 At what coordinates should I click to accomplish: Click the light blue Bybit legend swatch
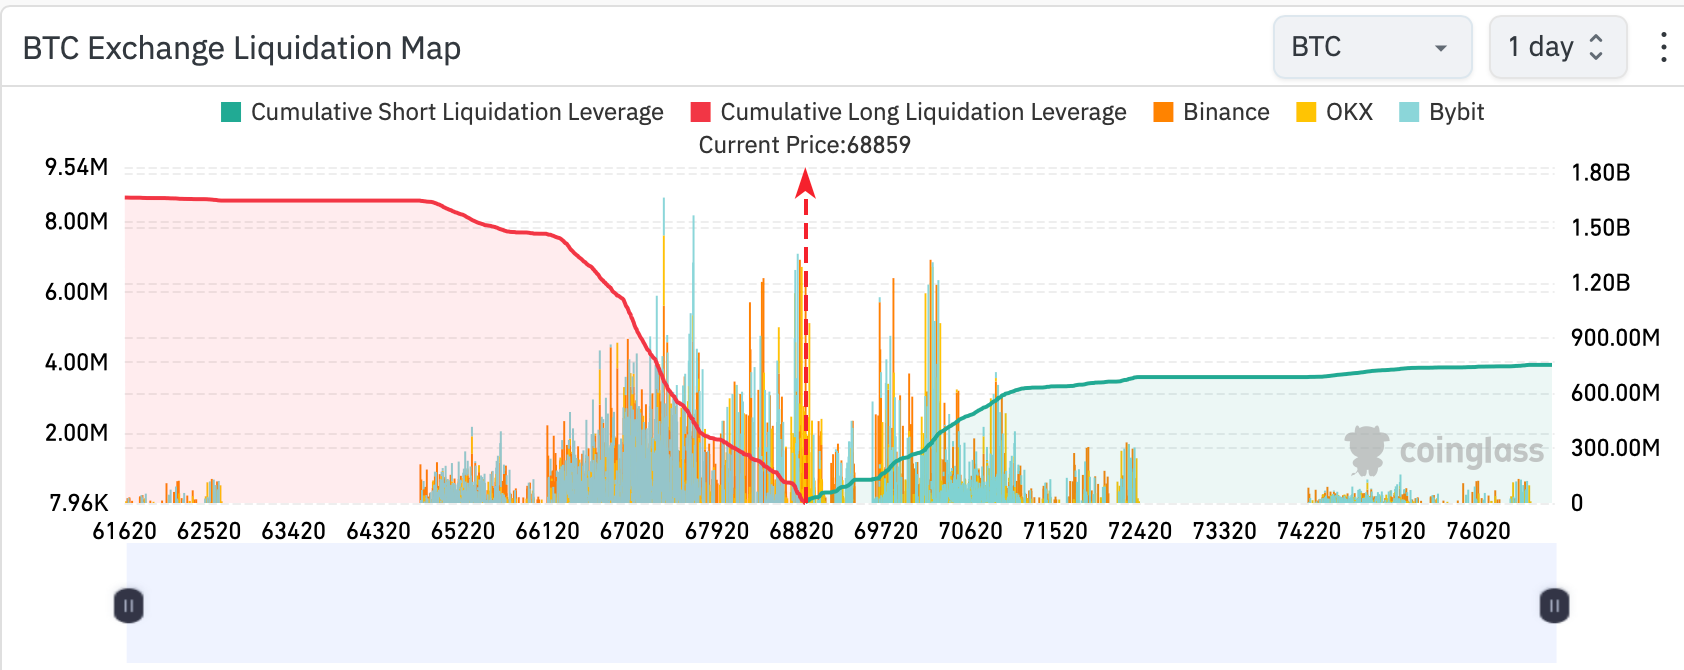tap(1409, 112)
